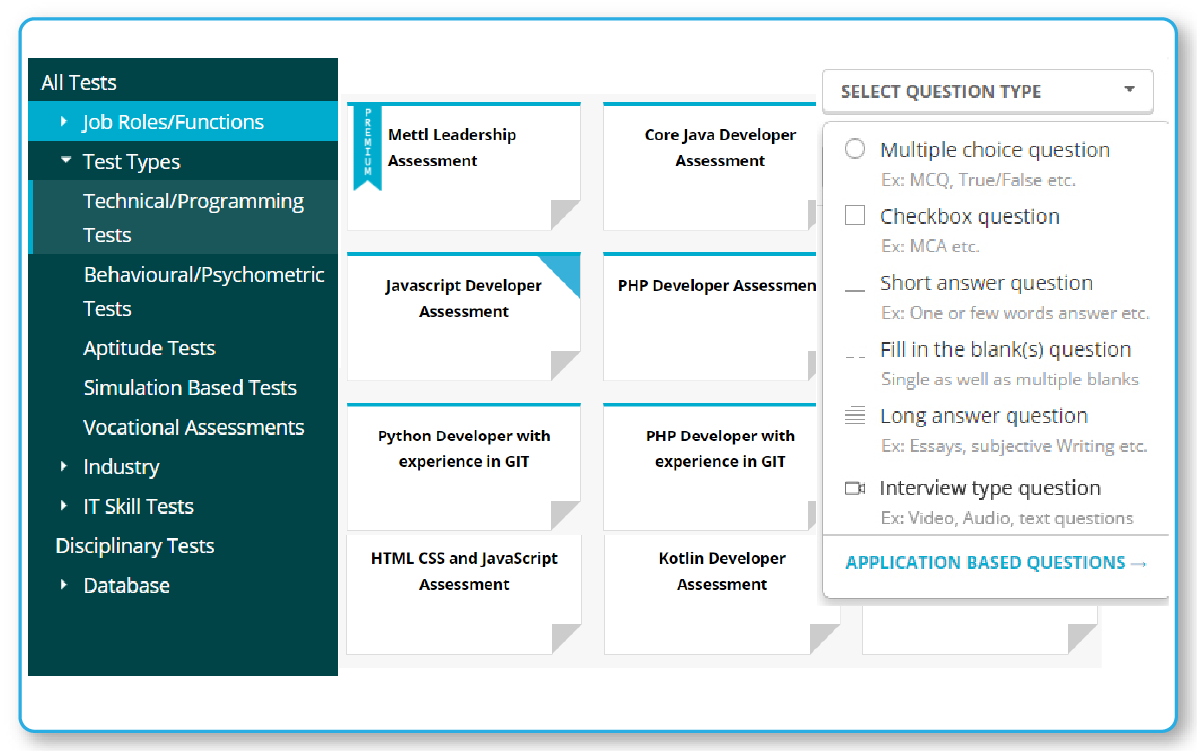Viewport: 1197px width, 751px height.
Task: Open Behavioural/Psychometric Tests category
Action: tap(203, 291)
